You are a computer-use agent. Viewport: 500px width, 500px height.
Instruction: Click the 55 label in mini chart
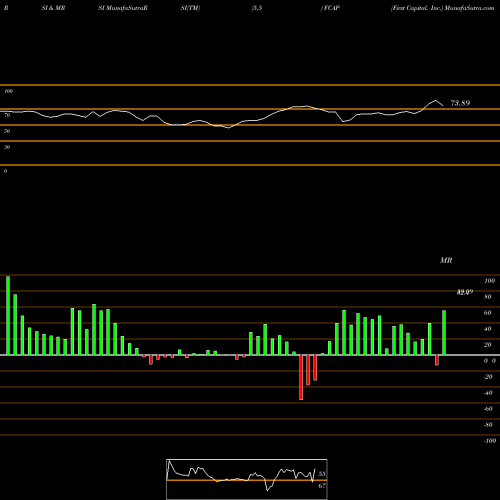coord(322,474)
